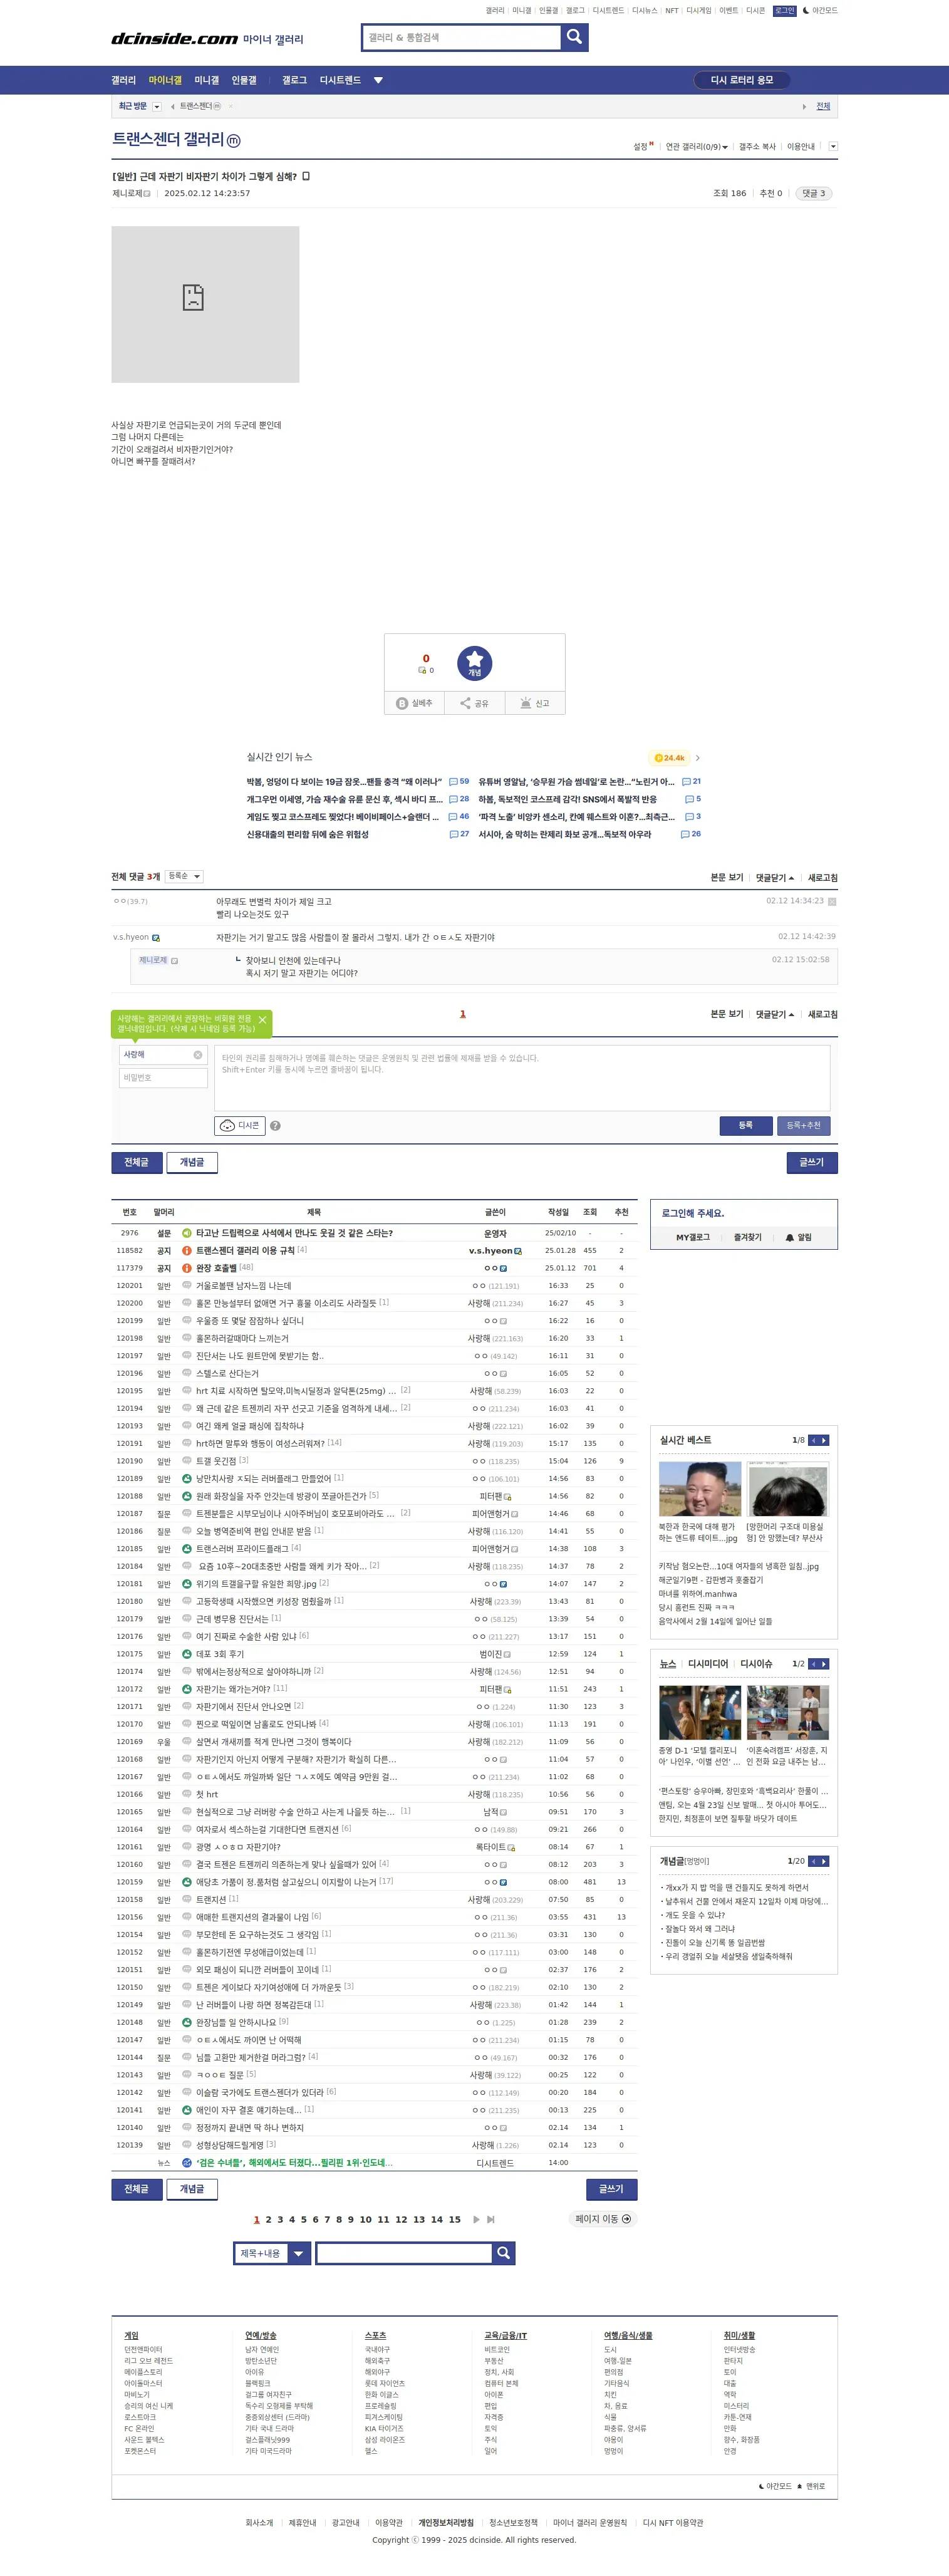Click the last page arrow in pagination
Image resolution: width=949 pixels, height=2576 pixels.
pyautogui.click(x=491, y=2219)
